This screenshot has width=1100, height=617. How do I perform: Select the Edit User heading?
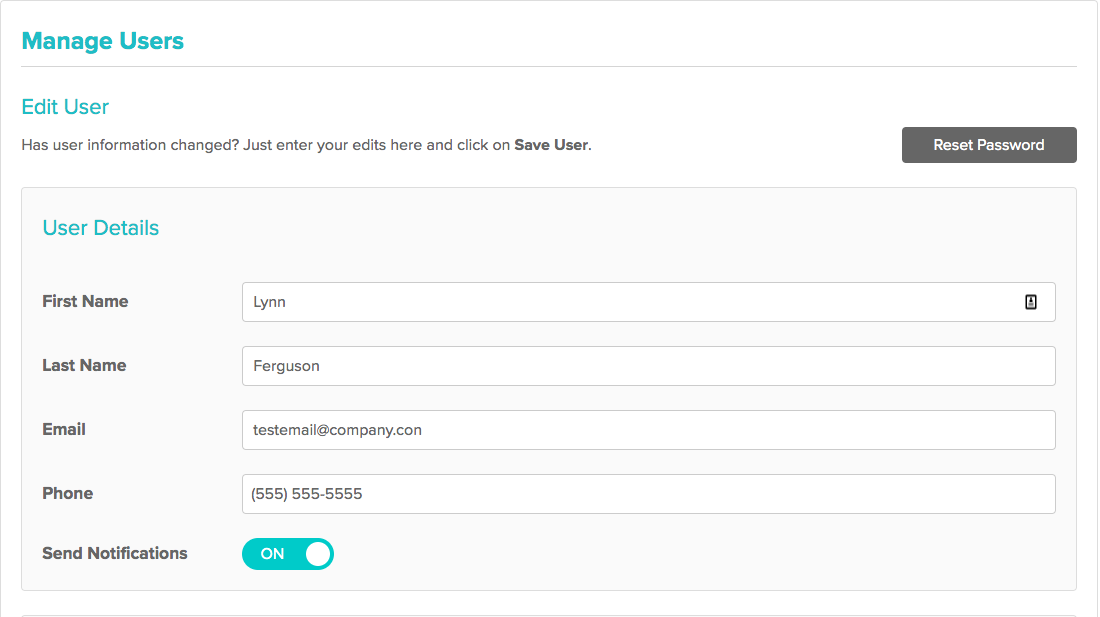pyautogui.click(x=64, y=106)
